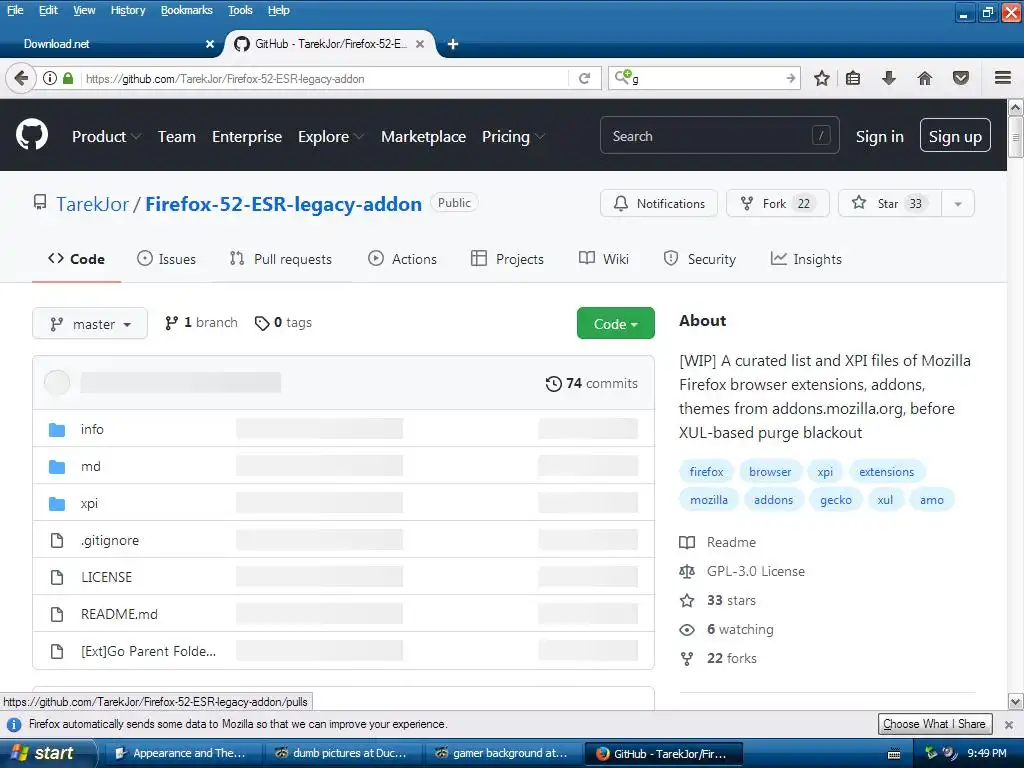Click the Notifications button
Viewport: 1024px width, 768px height.
(x=659, y=204)
